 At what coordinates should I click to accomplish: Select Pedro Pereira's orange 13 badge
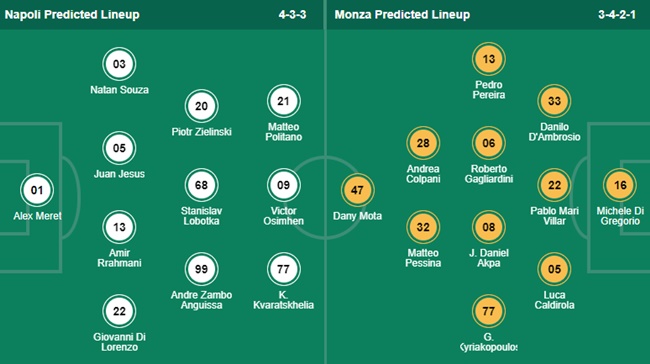(x=489, y=59)
